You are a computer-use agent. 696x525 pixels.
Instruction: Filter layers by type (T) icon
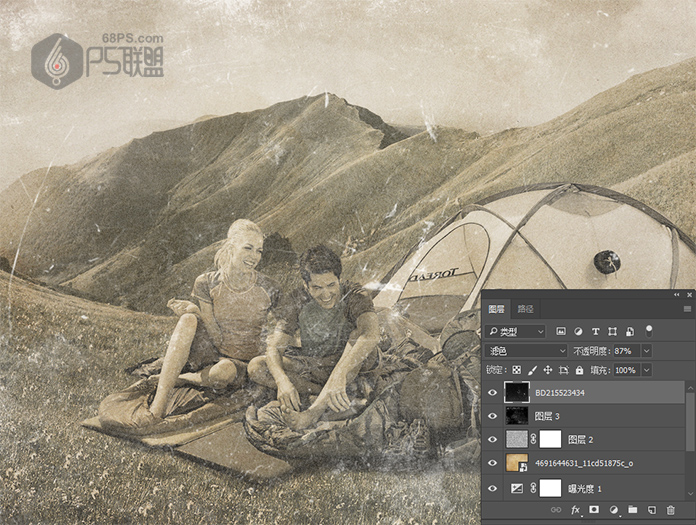click(x=596, y=331)
